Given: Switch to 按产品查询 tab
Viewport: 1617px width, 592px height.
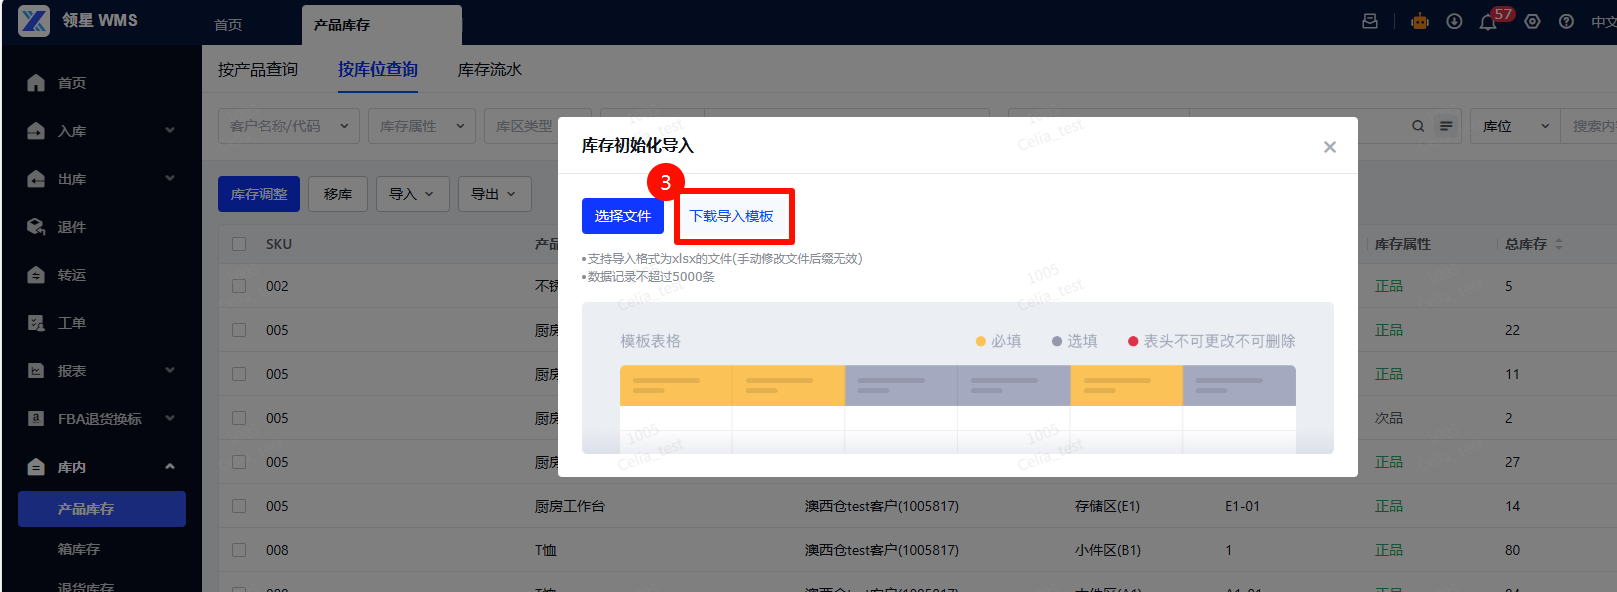Looking at the screenshot, I should click(x=258, y=70).
